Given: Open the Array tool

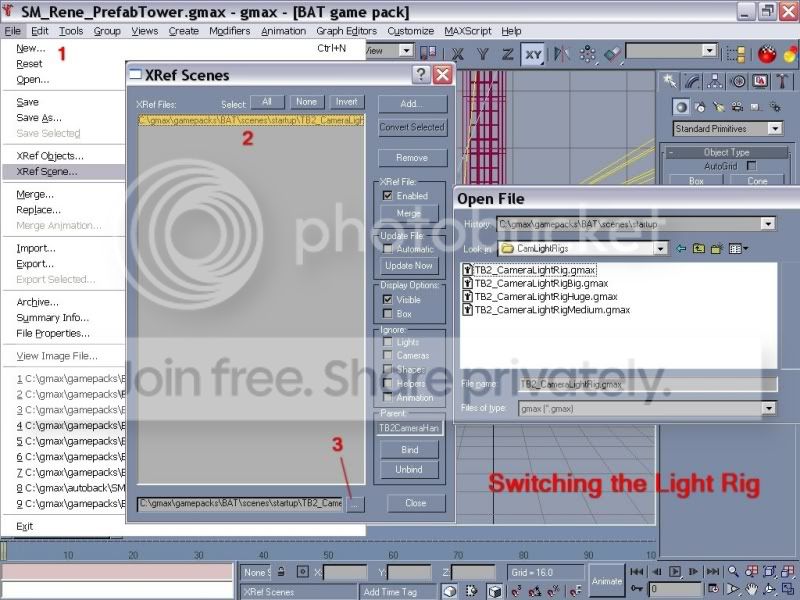Looking at the screenshot, I should [587, 54].
